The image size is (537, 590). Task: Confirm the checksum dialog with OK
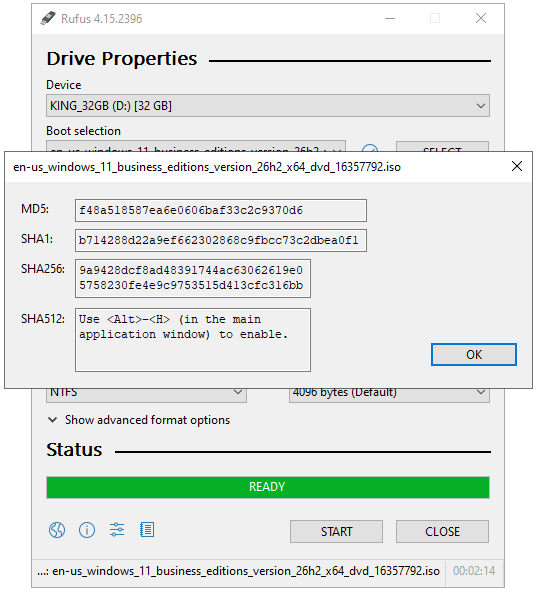474,354
